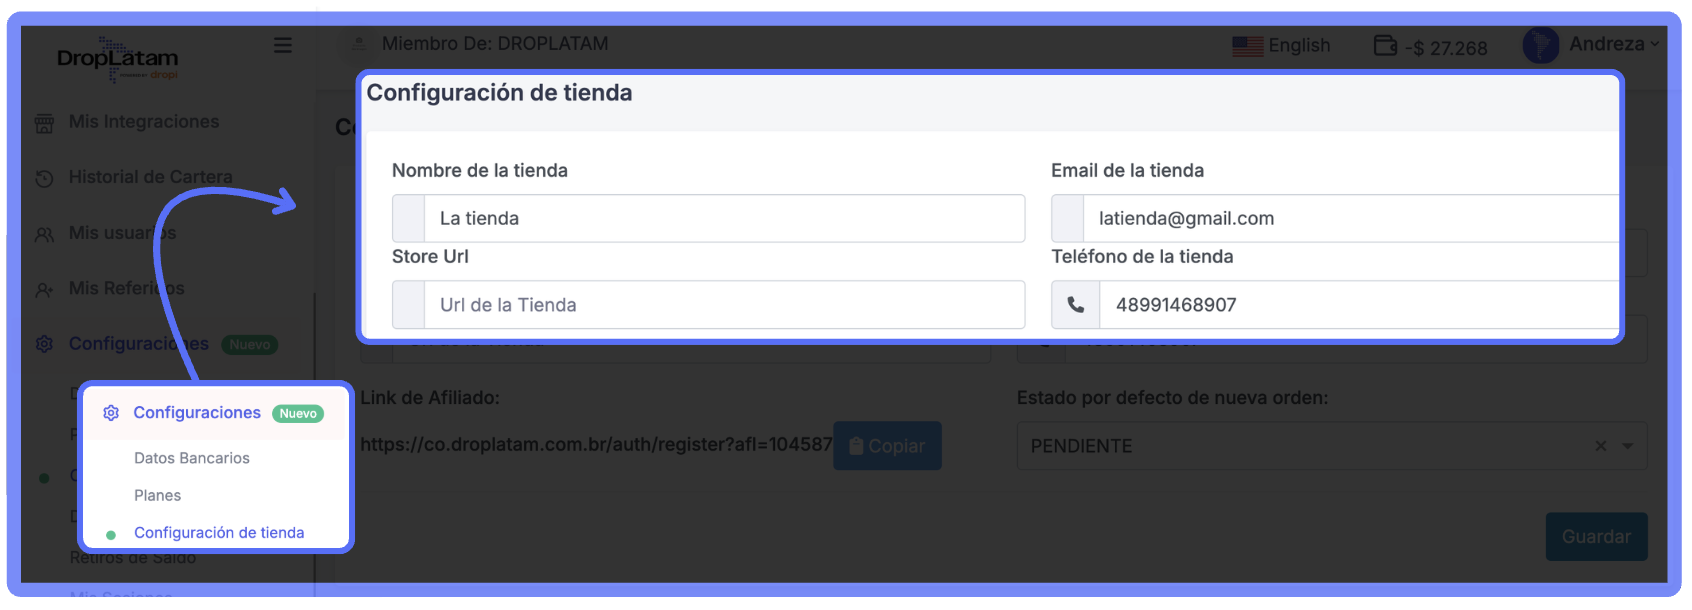Viewport: 1692px width, 610px height.
Task: Click the hamburger menu icon
Action: 283,45
